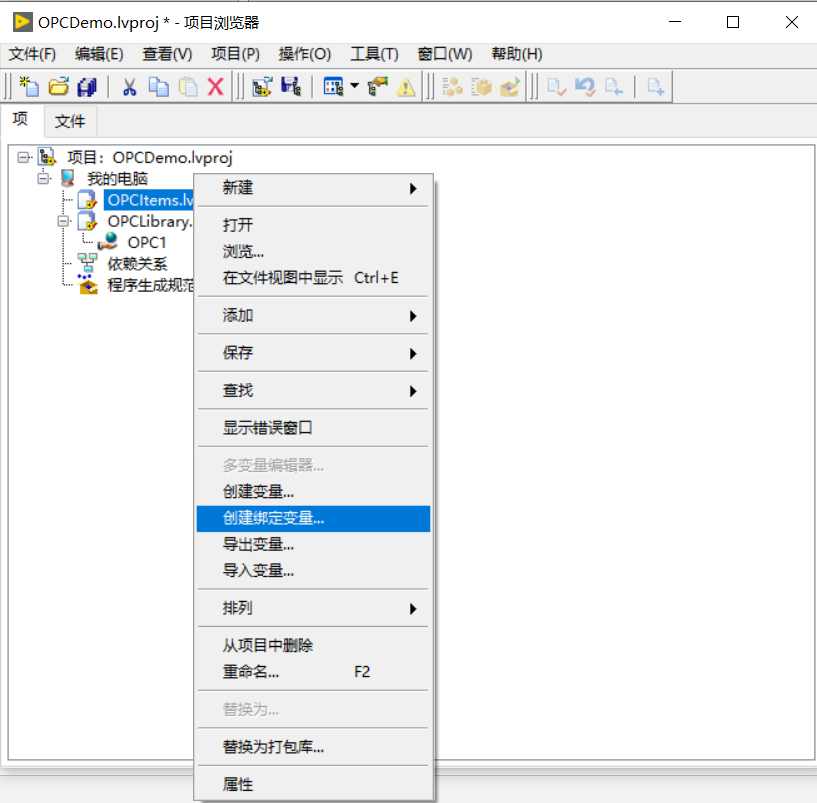Choose 导出变量... menu entry
The width and height of the screenshot is (817, 803).
[x=314, y=545]
